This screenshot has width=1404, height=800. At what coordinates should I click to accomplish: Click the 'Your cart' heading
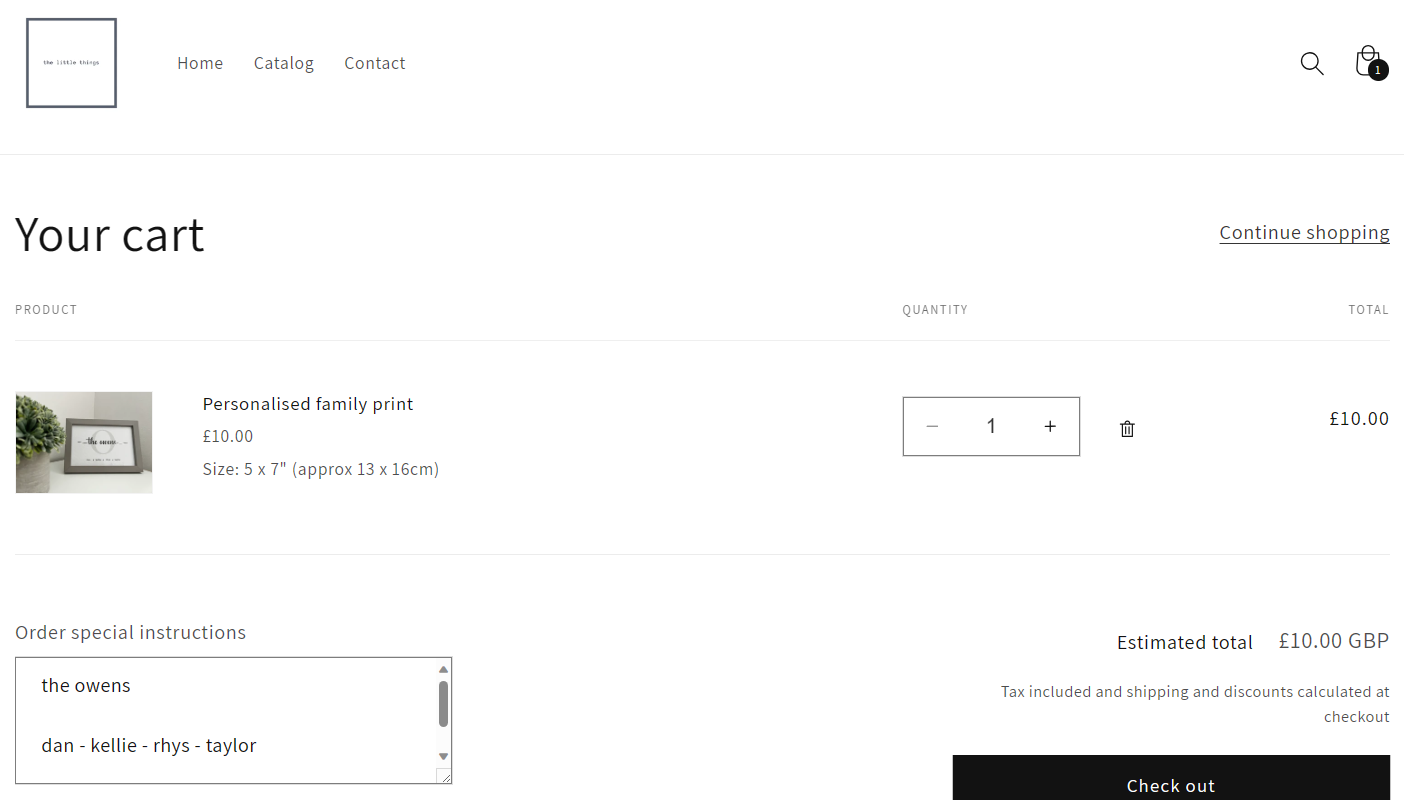point(110,235)
